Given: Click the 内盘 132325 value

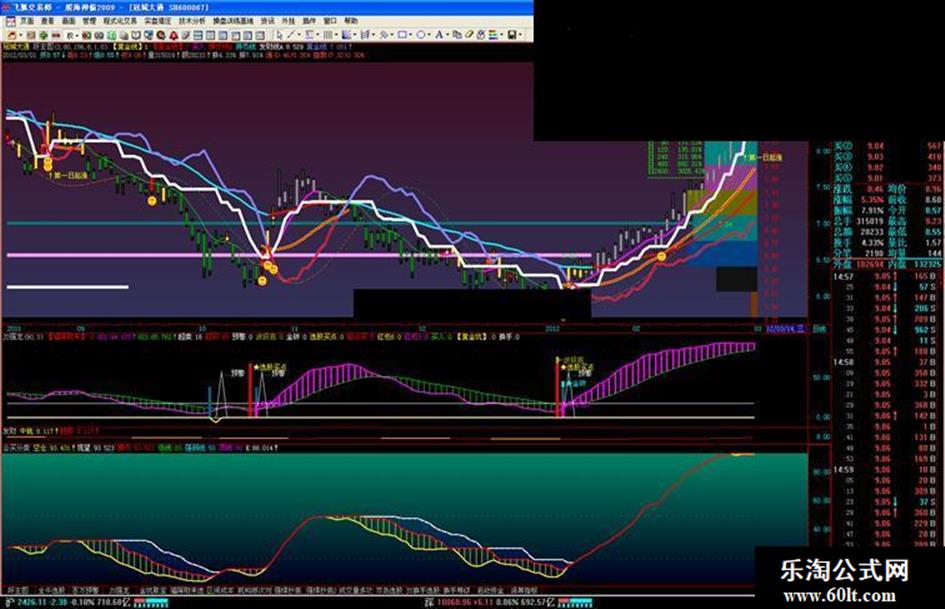Looking at the screenshot, I should pos(928,264).
